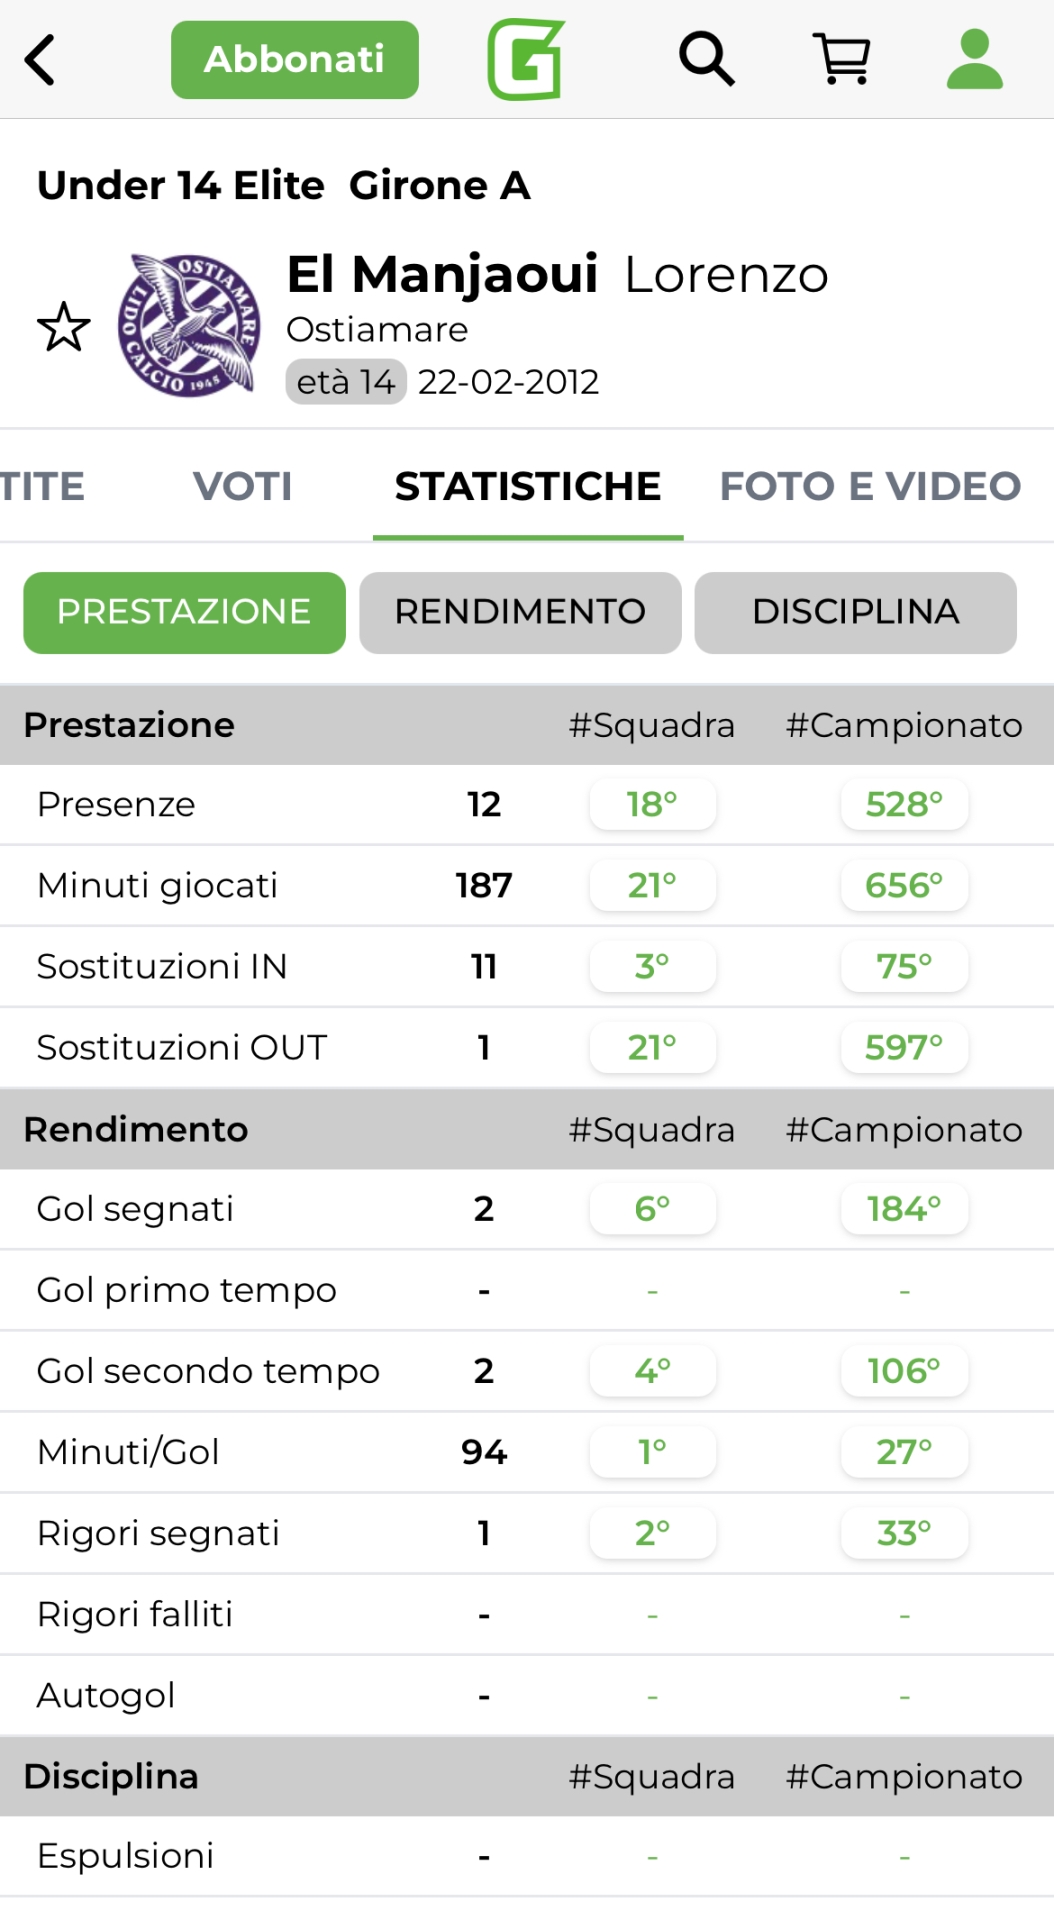Select the RENDIMENTO filter button
Image resolution: width=1054 pixels, height=1920 pixels.
520,612
